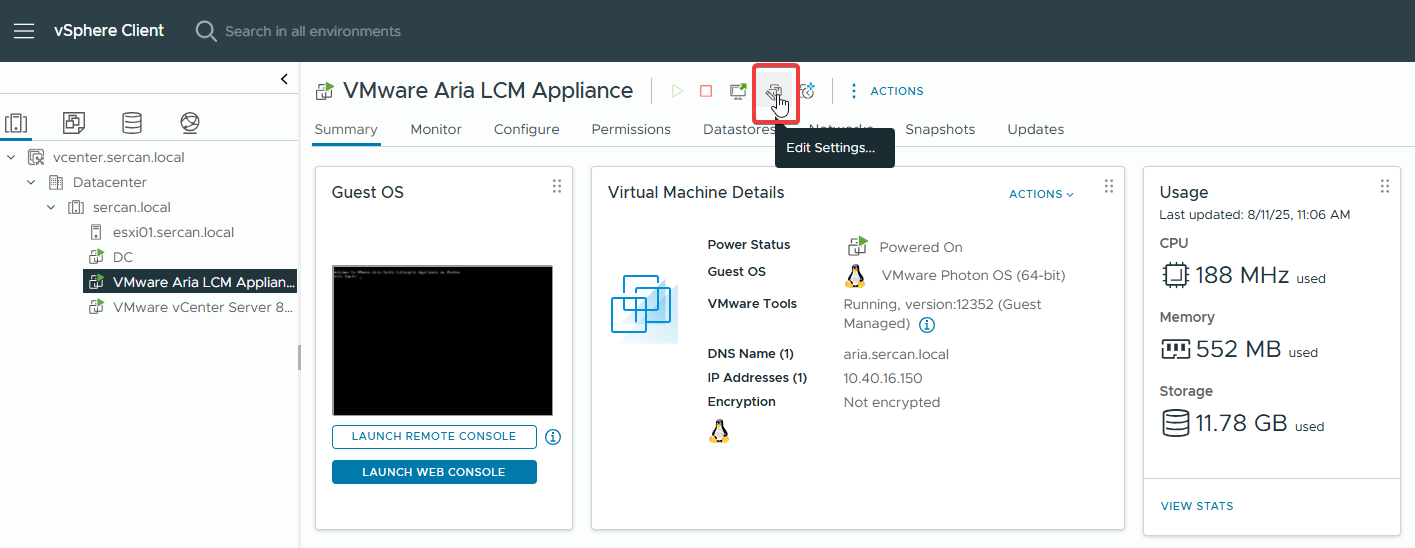
Task: Click the IP address 10.40.16.150
Action: point(883,378)
